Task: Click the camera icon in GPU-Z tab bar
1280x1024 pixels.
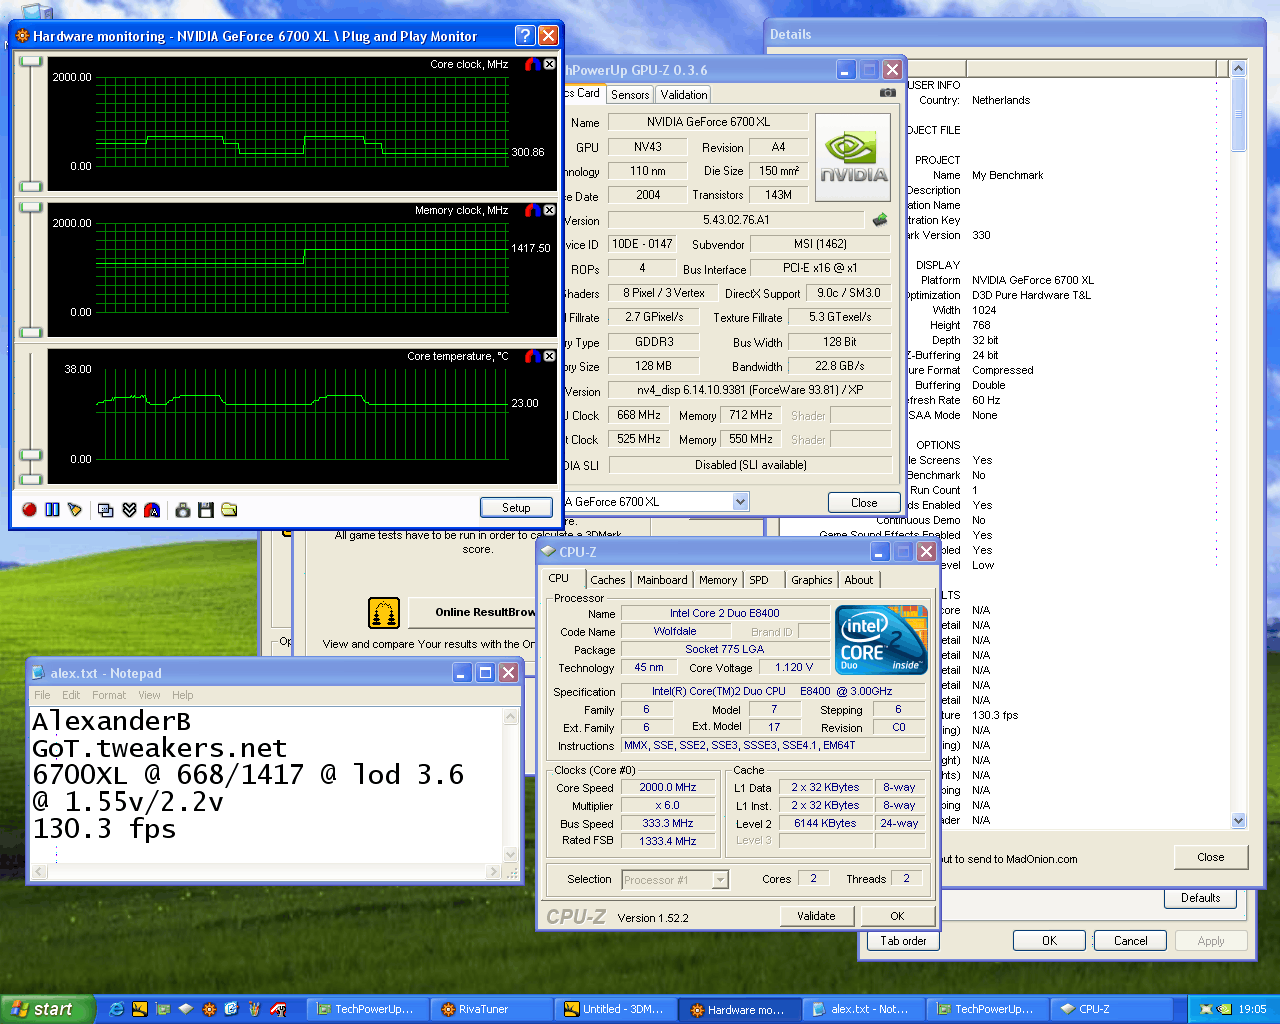Action: (887, 93)
